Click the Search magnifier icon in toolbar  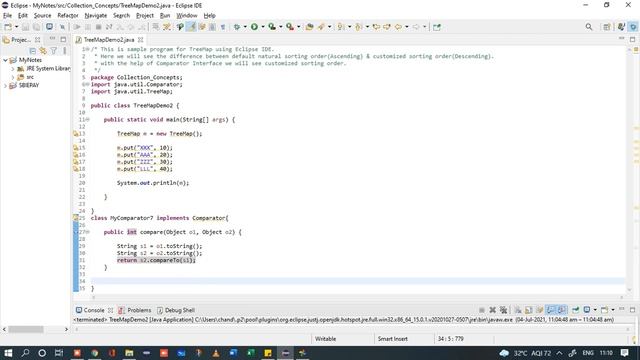coord(589,27)
